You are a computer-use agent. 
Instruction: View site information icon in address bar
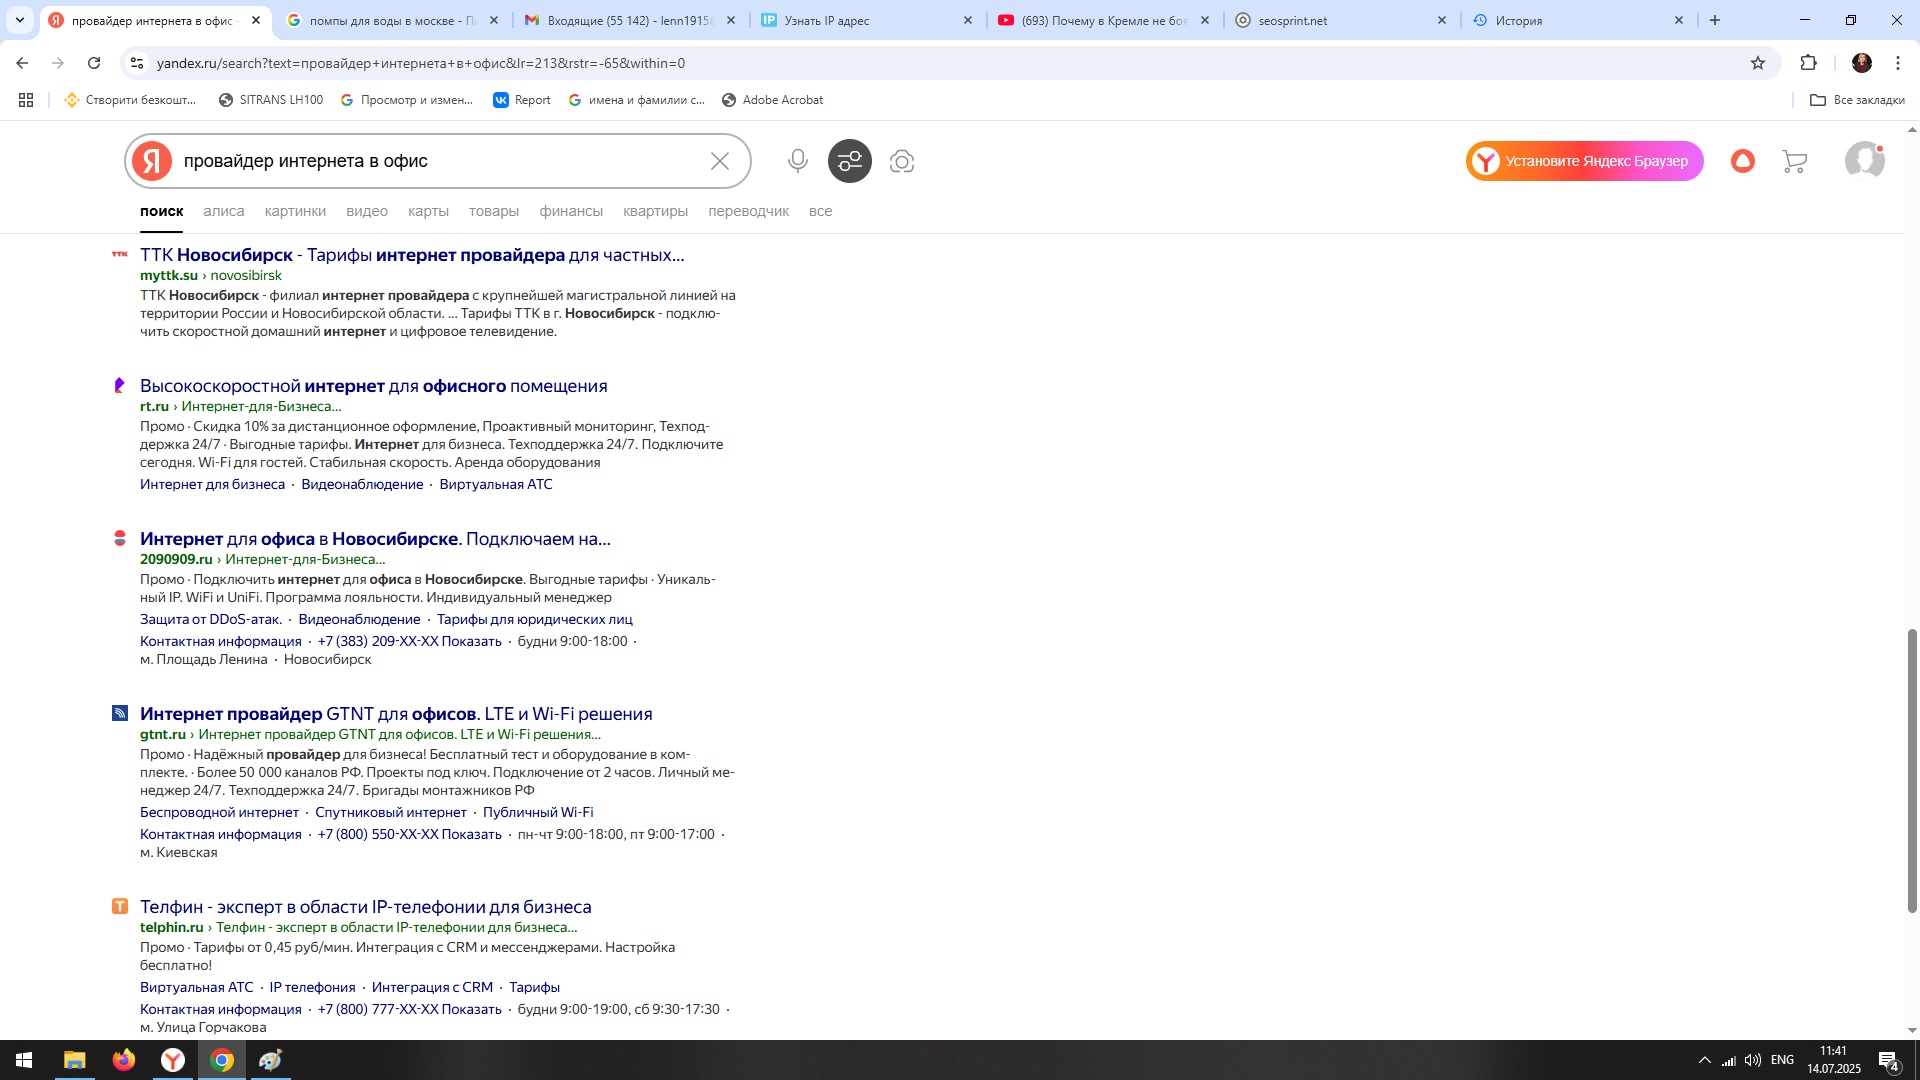(138, 63)
